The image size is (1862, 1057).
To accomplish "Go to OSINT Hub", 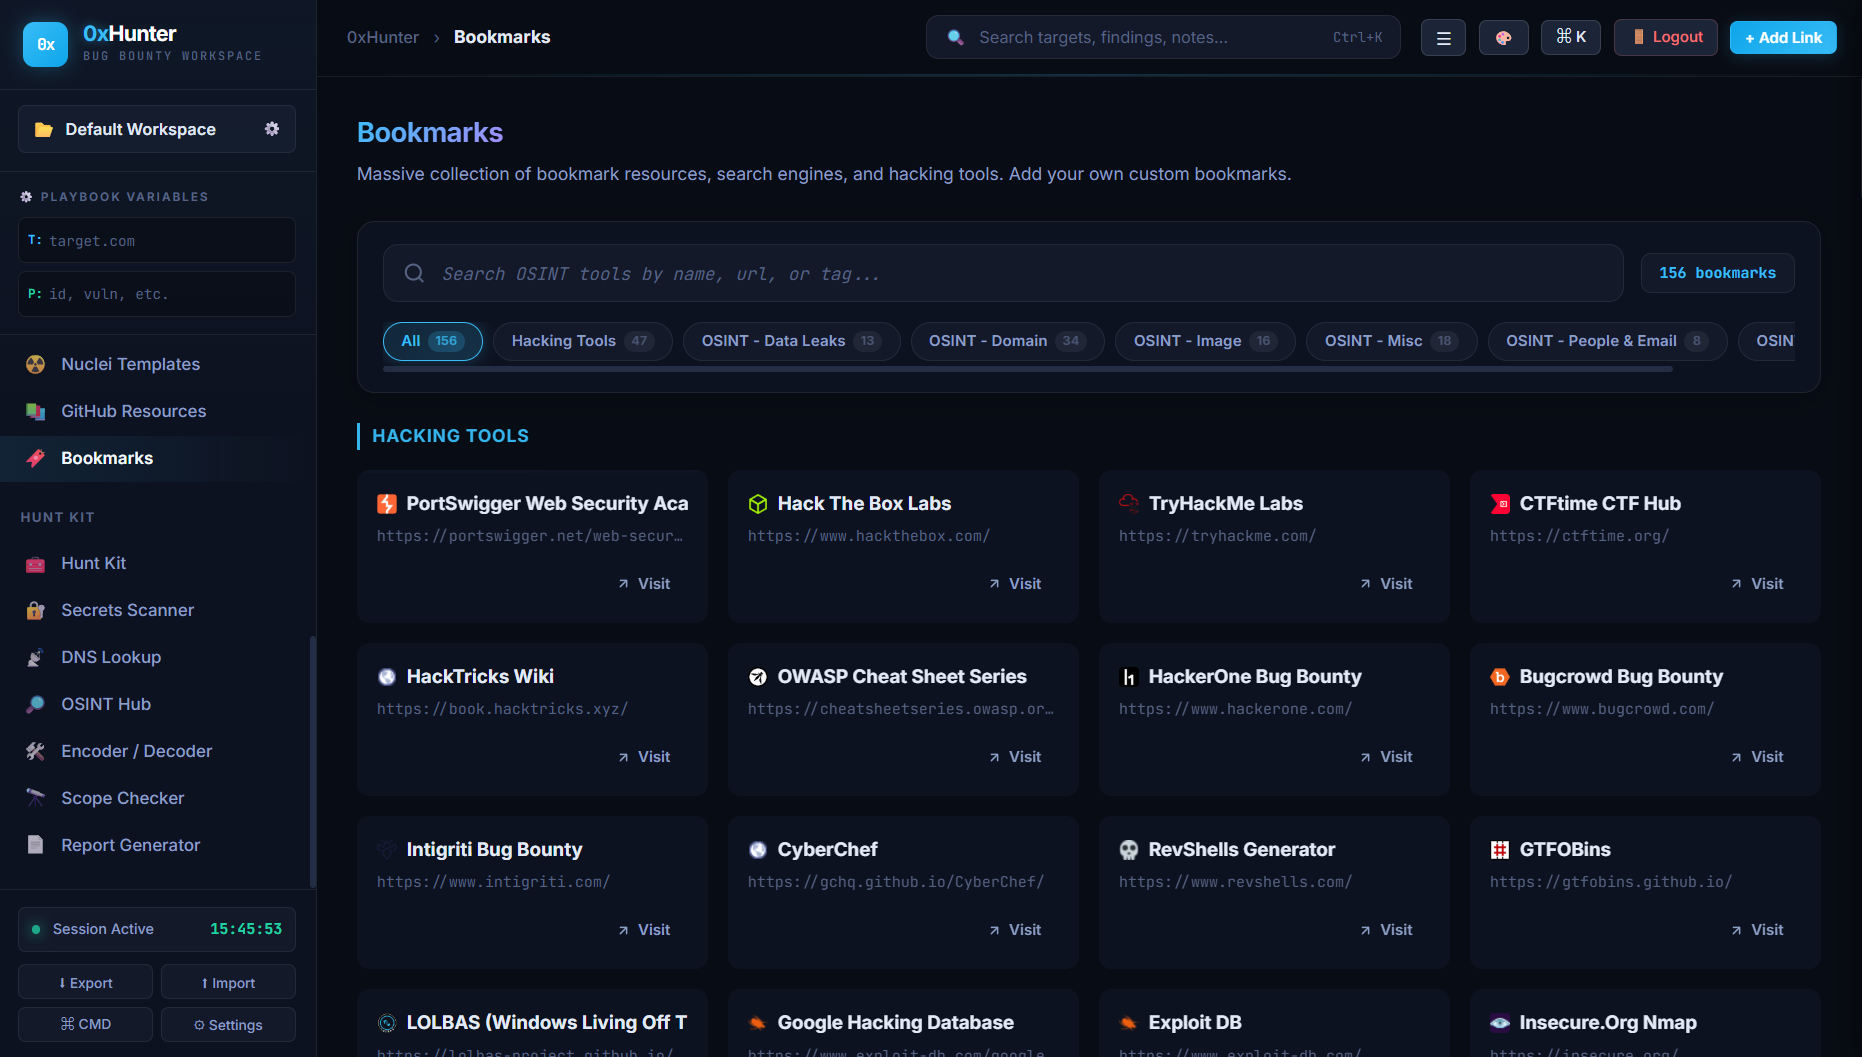I will click(106, 704).
